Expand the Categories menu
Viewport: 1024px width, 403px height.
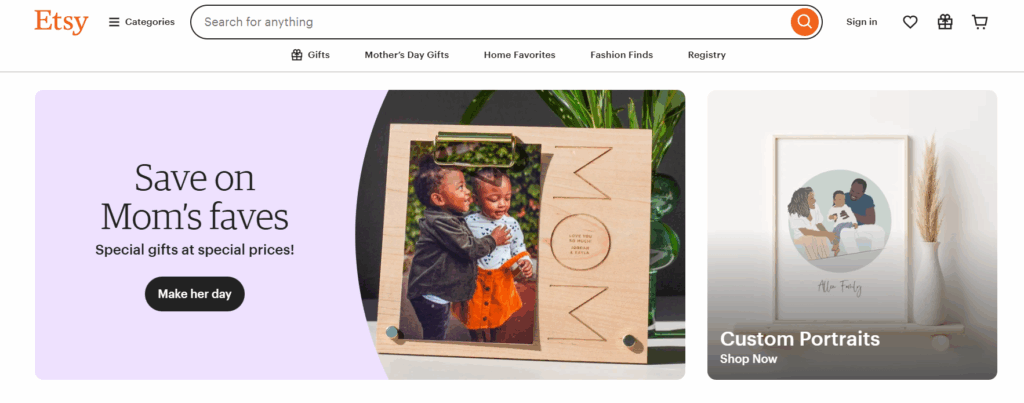pos(142,22)
